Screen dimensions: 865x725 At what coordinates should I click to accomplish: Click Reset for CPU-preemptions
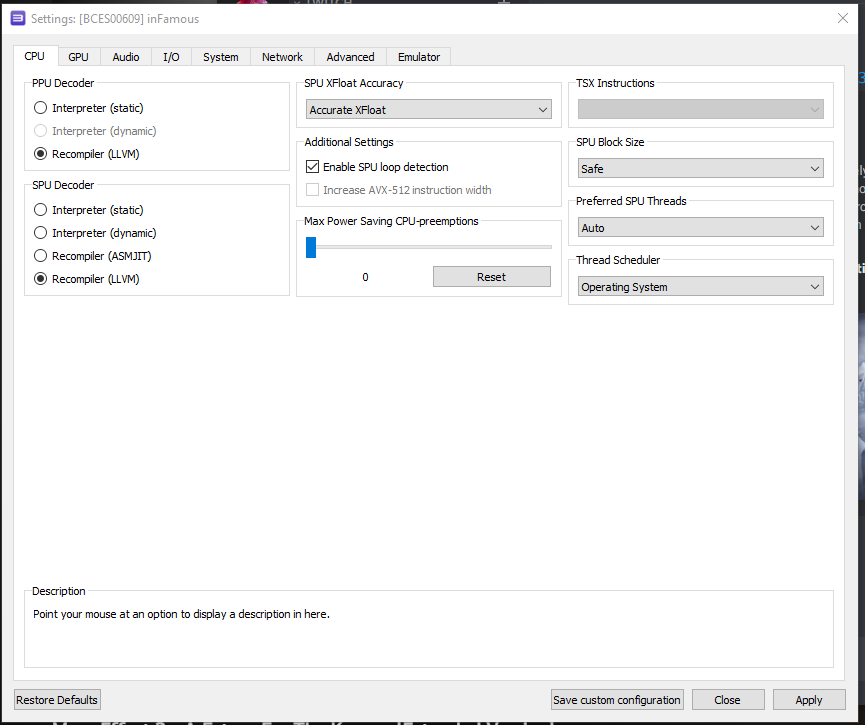[492, 277]
